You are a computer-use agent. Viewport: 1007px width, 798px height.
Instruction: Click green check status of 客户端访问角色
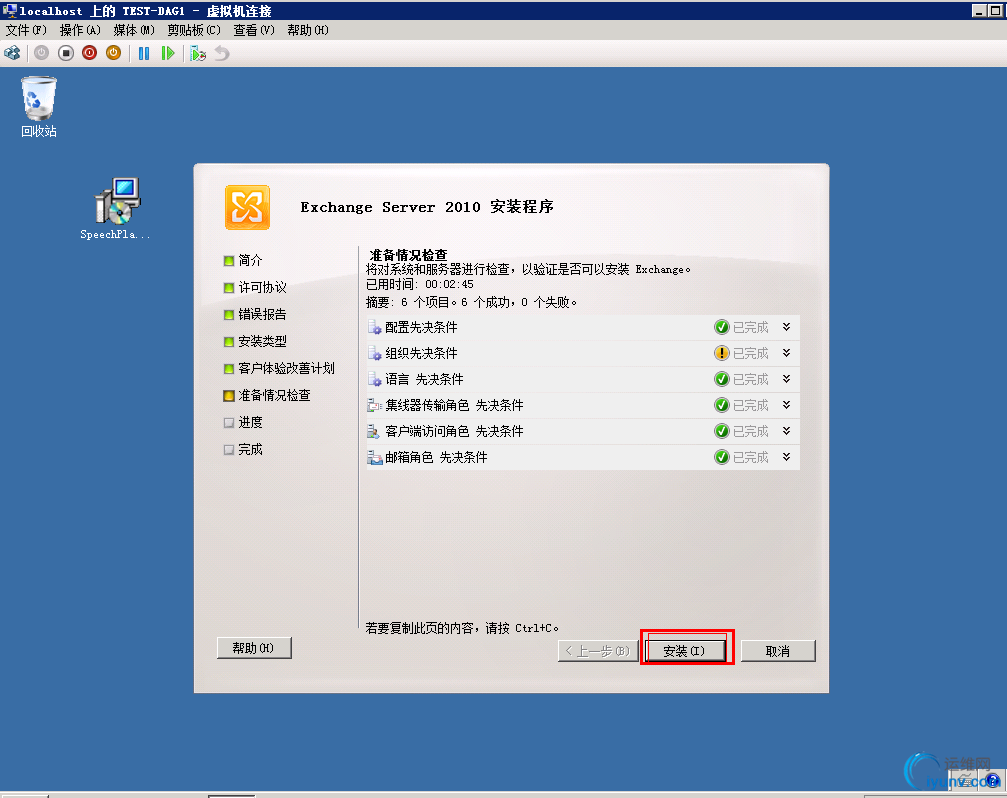722,431
